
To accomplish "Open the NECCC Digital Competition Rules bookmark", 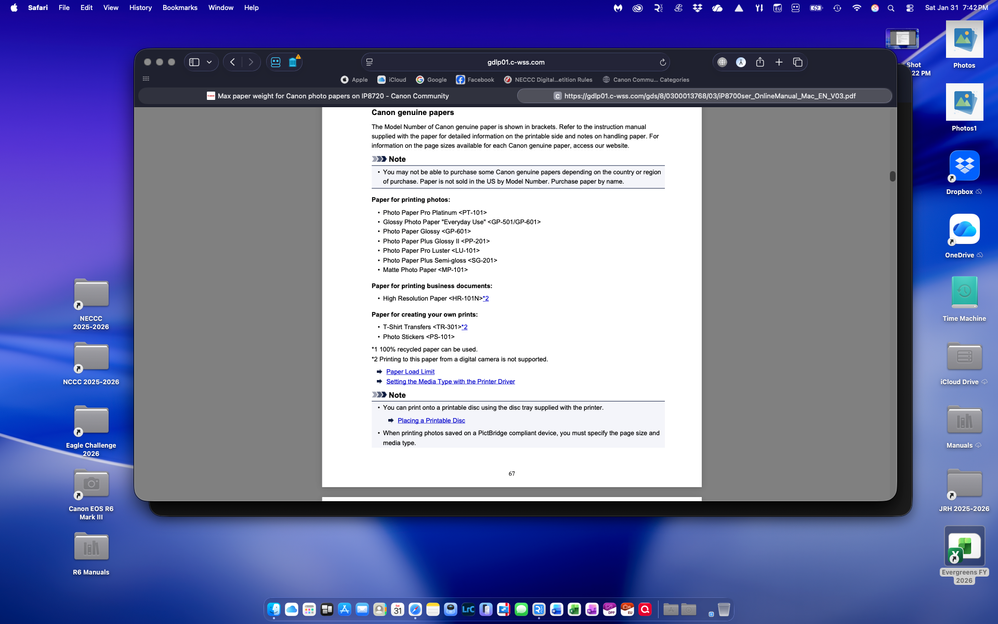I will pyautogui.click(x=548, y=80).
